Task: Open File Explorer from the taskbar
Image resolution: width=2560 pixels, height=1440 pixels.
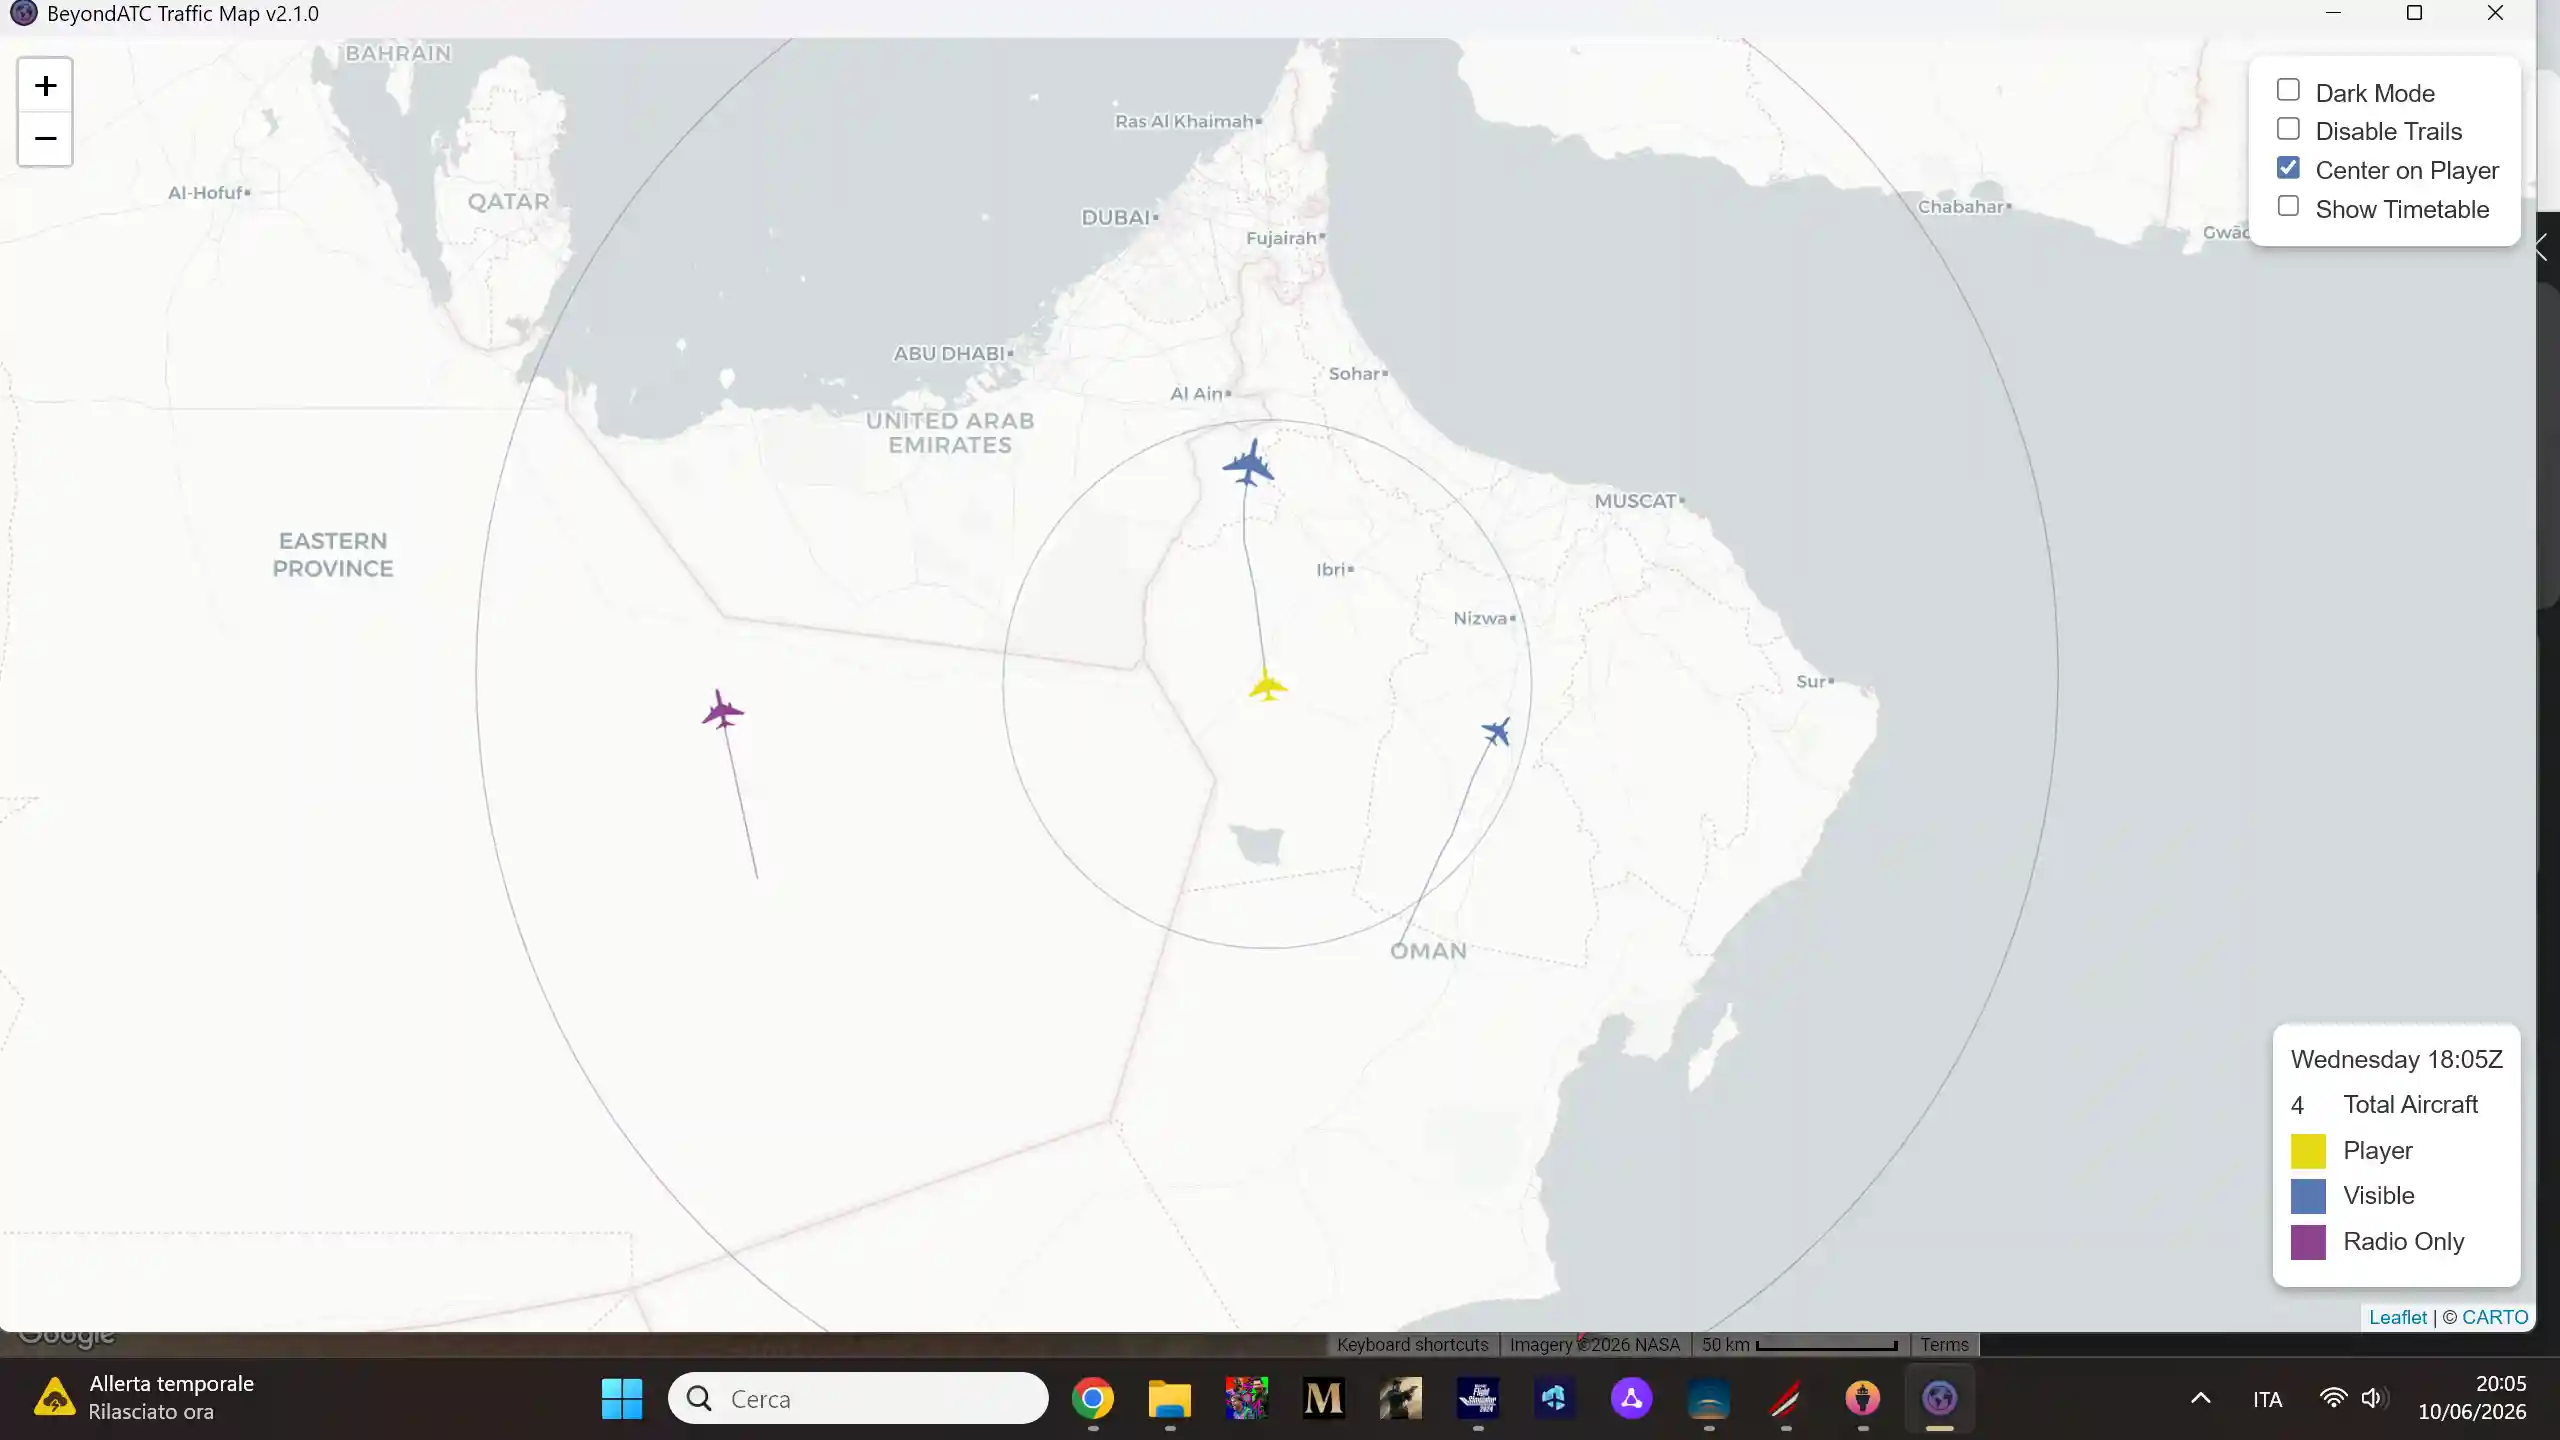Action: [1169, 1398]
